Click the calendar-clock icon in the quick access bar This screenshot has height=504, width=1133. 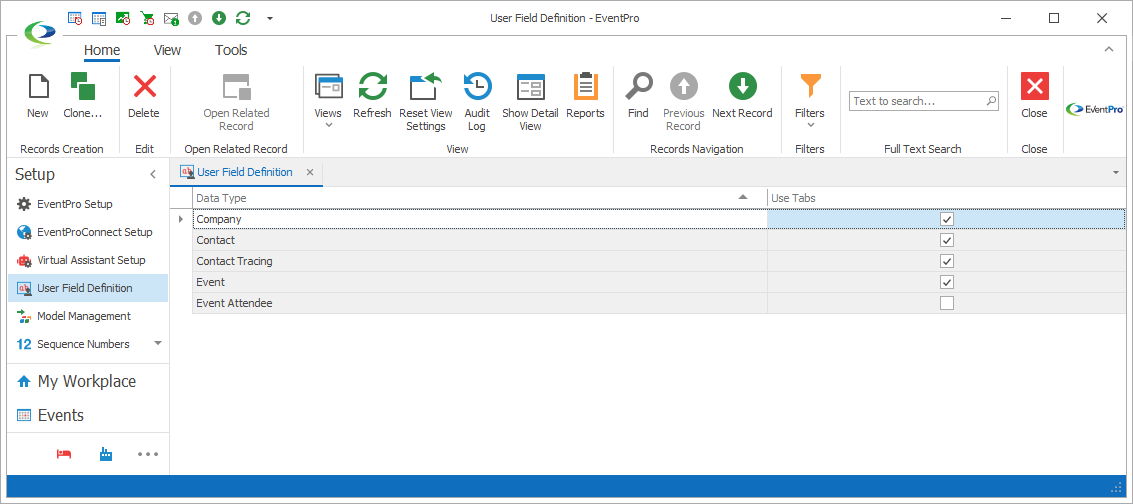click(x=74, y=19)
